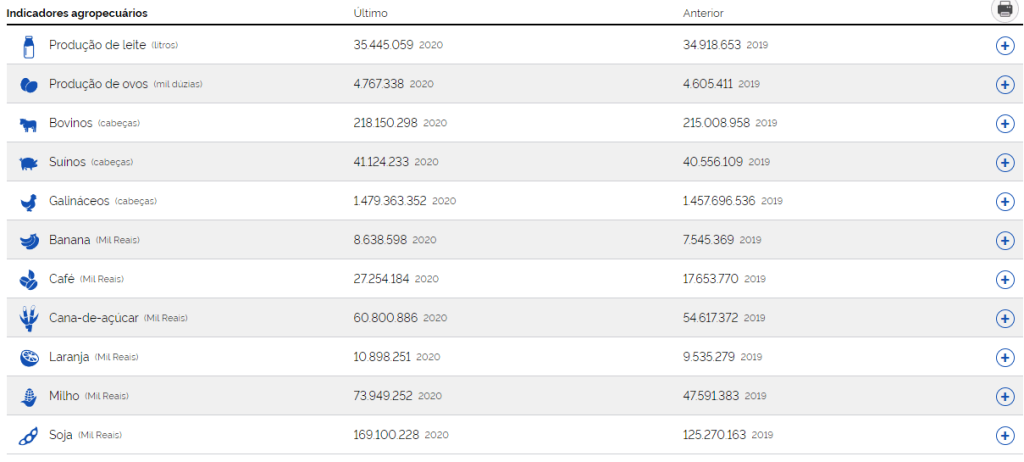Click the printer icon at top right
Image resolution: width=1024 pixels, height=462 pixels.
pos(1004,9)
